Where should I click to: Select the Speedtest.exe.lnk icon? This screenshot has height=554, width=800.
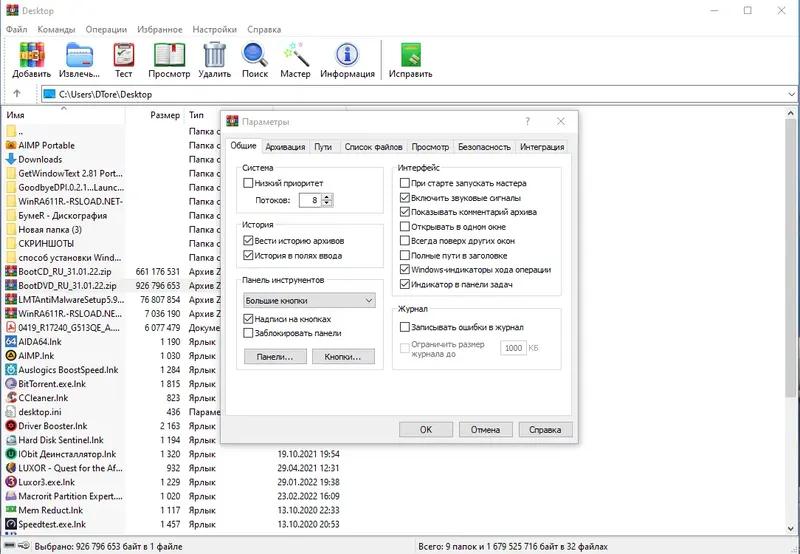point(11,524)
